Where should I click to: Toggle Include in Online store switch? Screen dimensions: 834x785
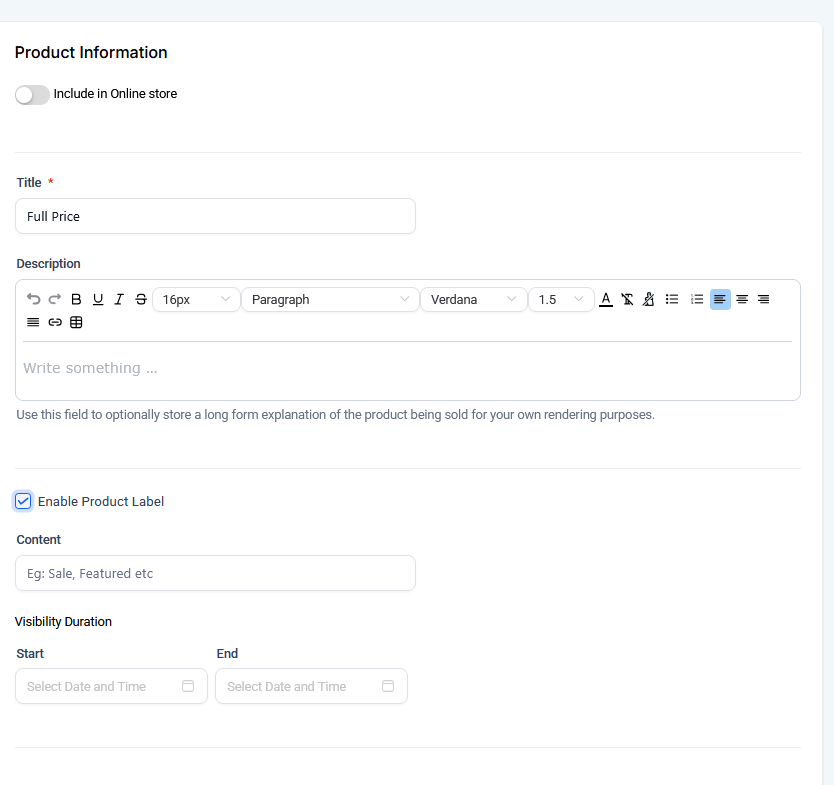point(32,94)
